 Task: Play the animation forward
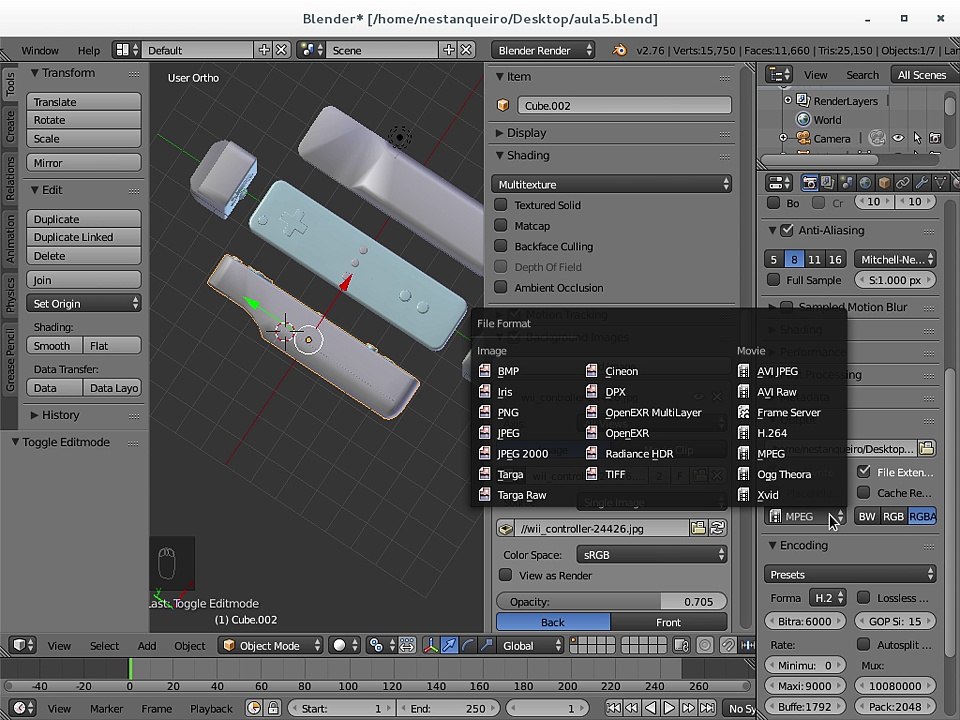[669, 708]
